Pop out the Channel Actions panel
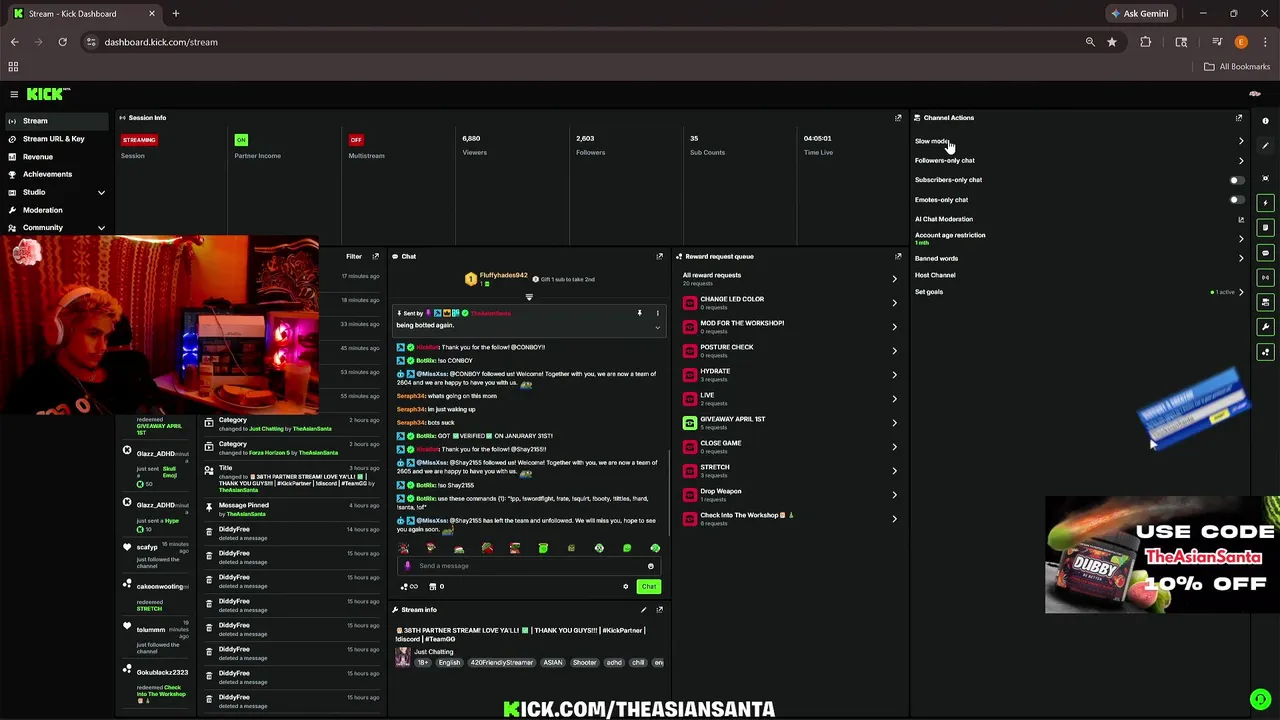Image resolution: width=1280 pixels, height=720 pixels. [x=1239, y=118]
